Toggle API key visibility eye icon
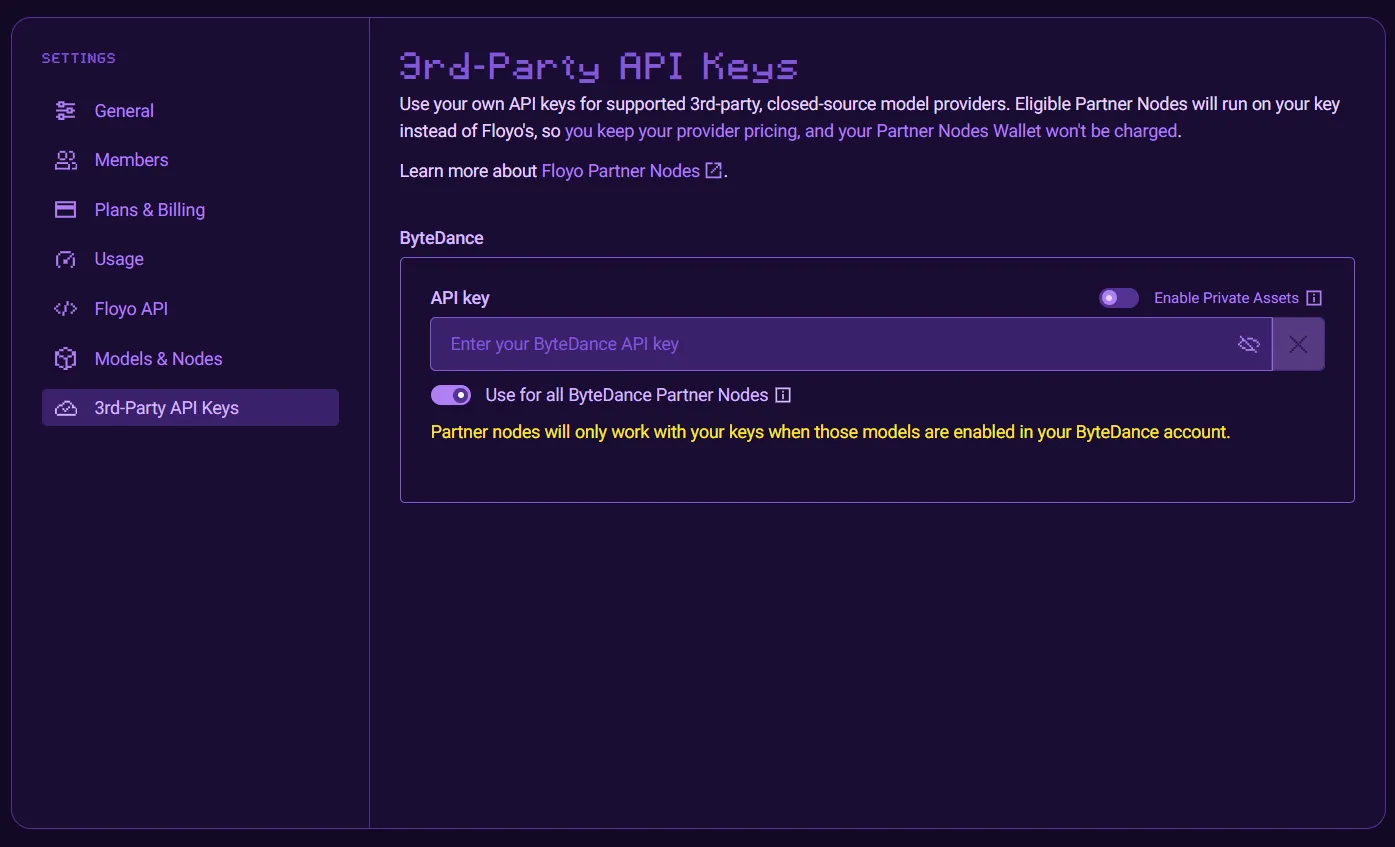Image resolution: width=1395 pixels, height=847 pixels. coord(1248,344)
